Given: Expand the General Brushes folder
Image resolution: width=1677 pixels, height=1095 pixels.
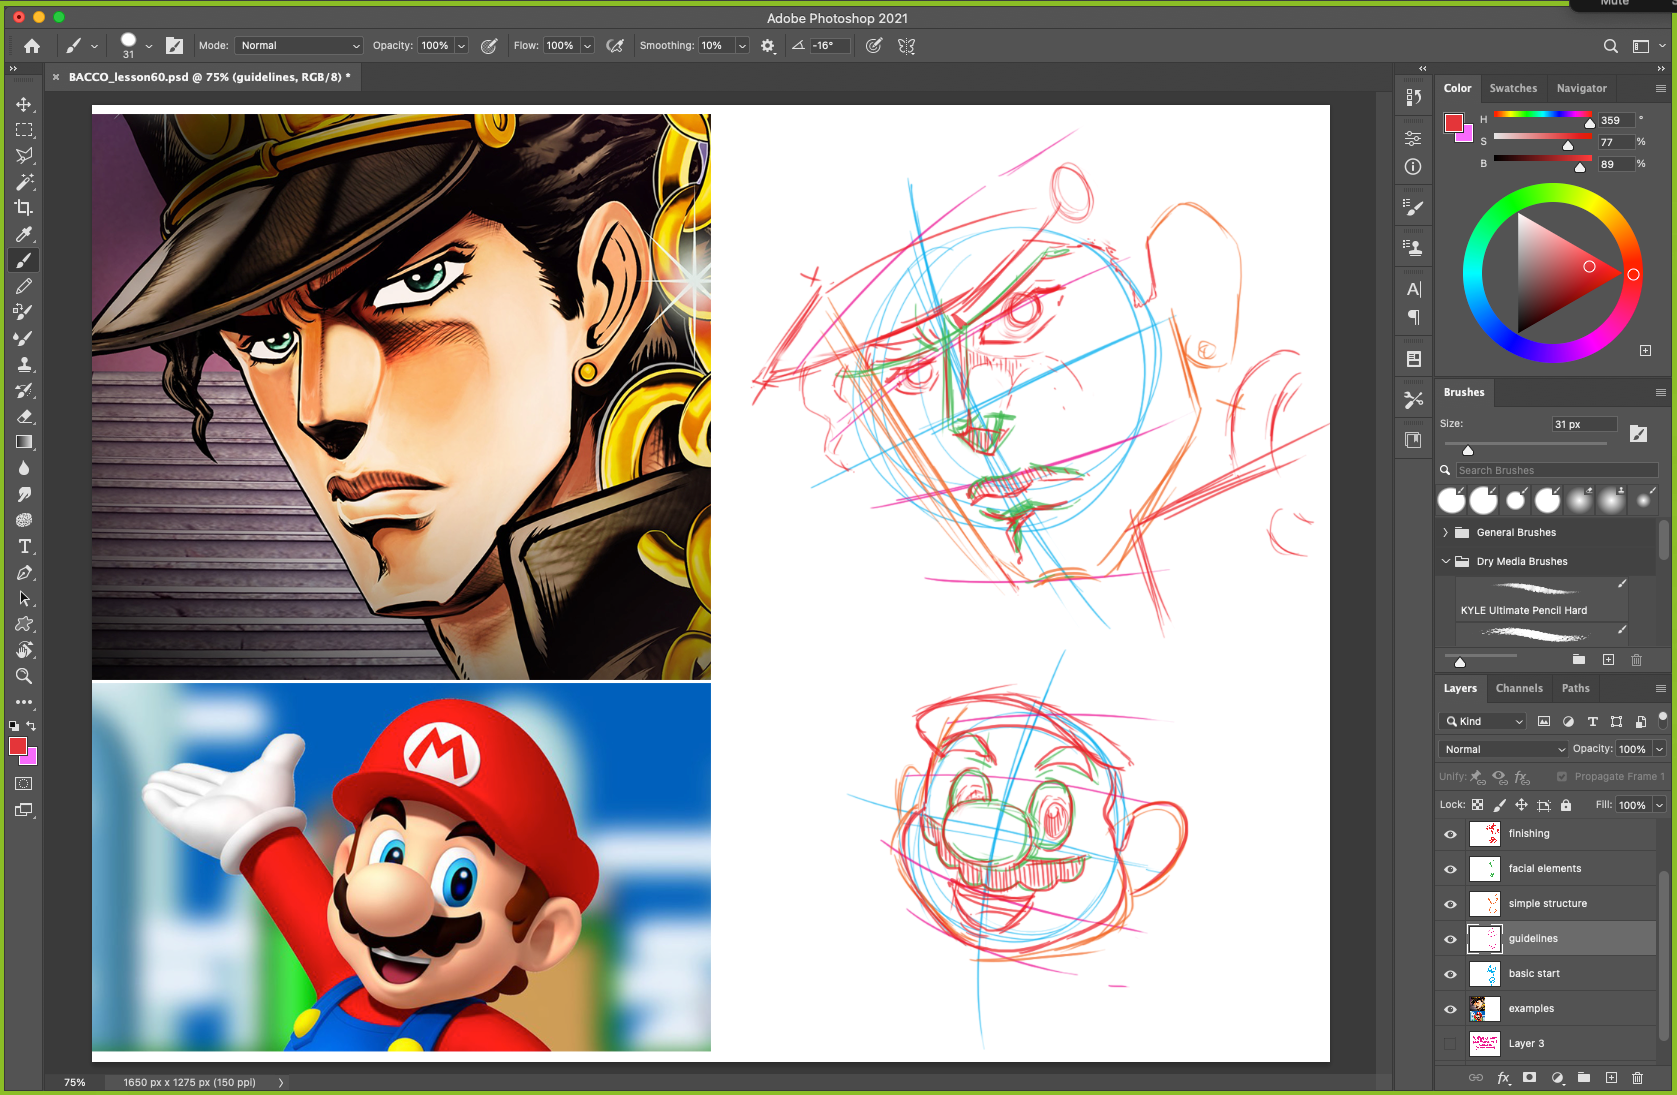Looking at the screenshot, I should pos(1445,533).
